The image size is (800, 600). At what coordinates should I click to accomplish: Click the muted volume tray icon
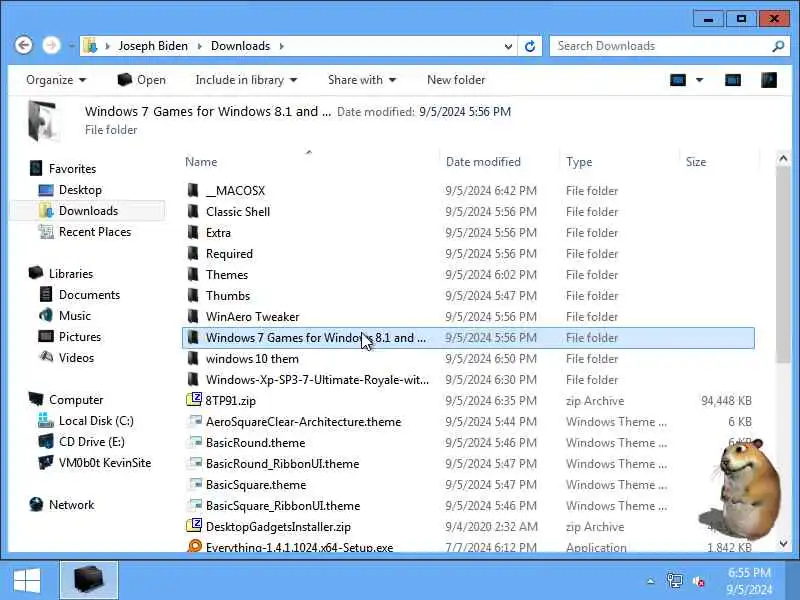pyautogui.click(x=698, y=581)
